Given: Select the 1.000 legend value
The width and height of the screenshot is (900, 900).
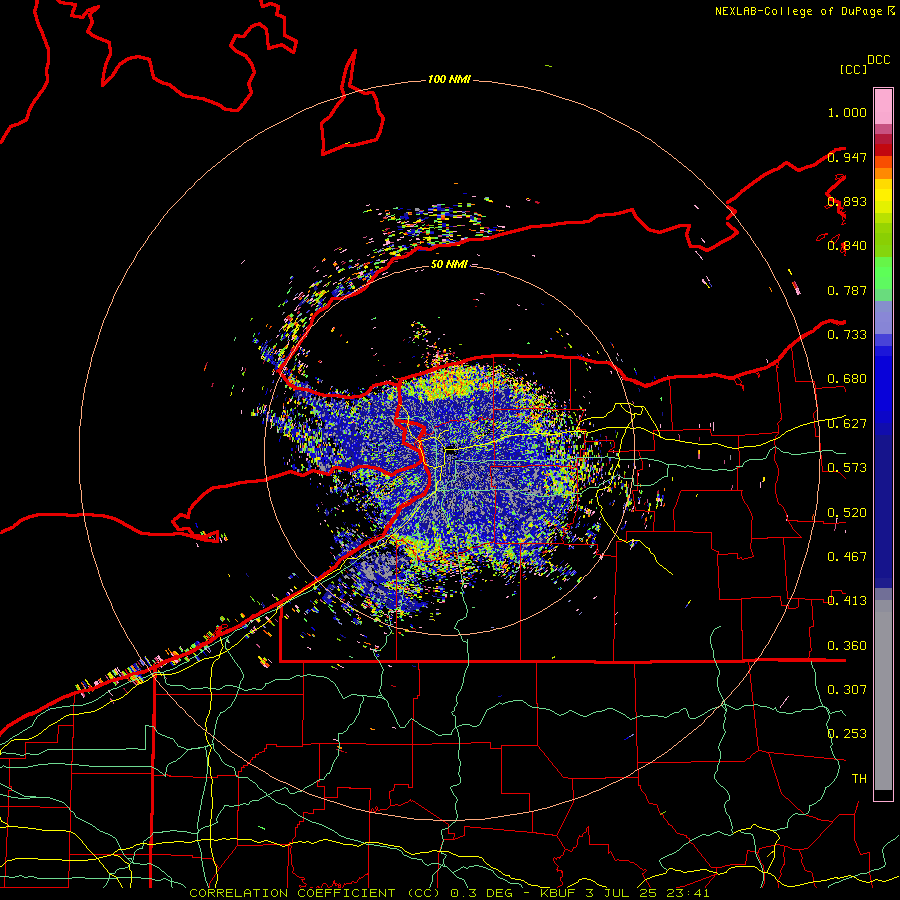Looking at the screenshot, I should (847, 112).
